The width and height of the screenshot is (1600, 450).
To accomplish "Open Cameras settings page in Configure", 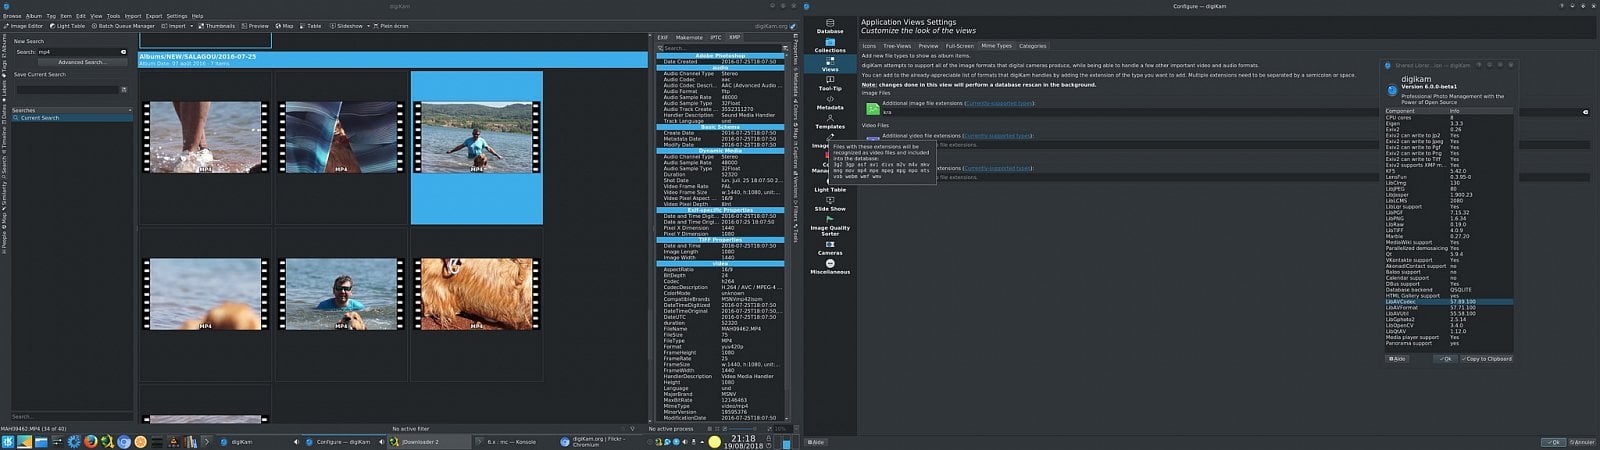I will coord(830,248).
